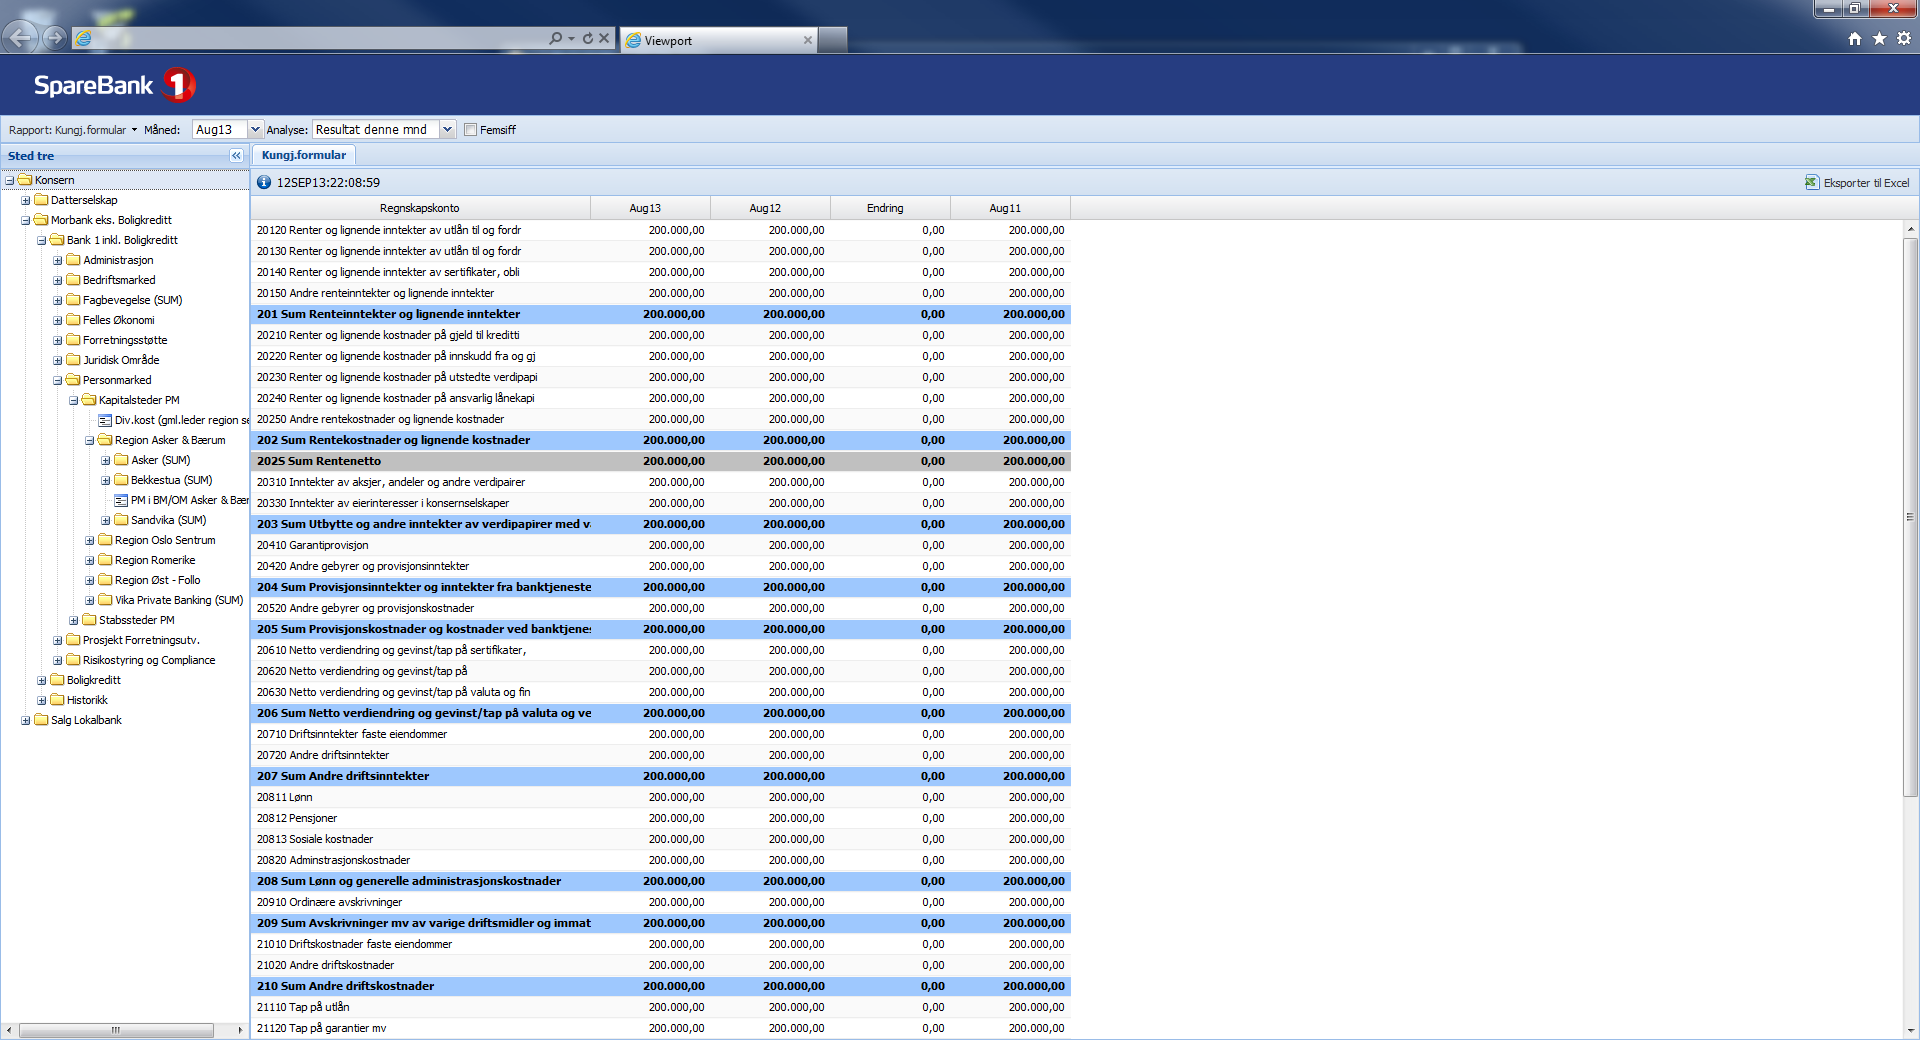Open Div.kost (gml.leder region document

(x=174, y=420)
